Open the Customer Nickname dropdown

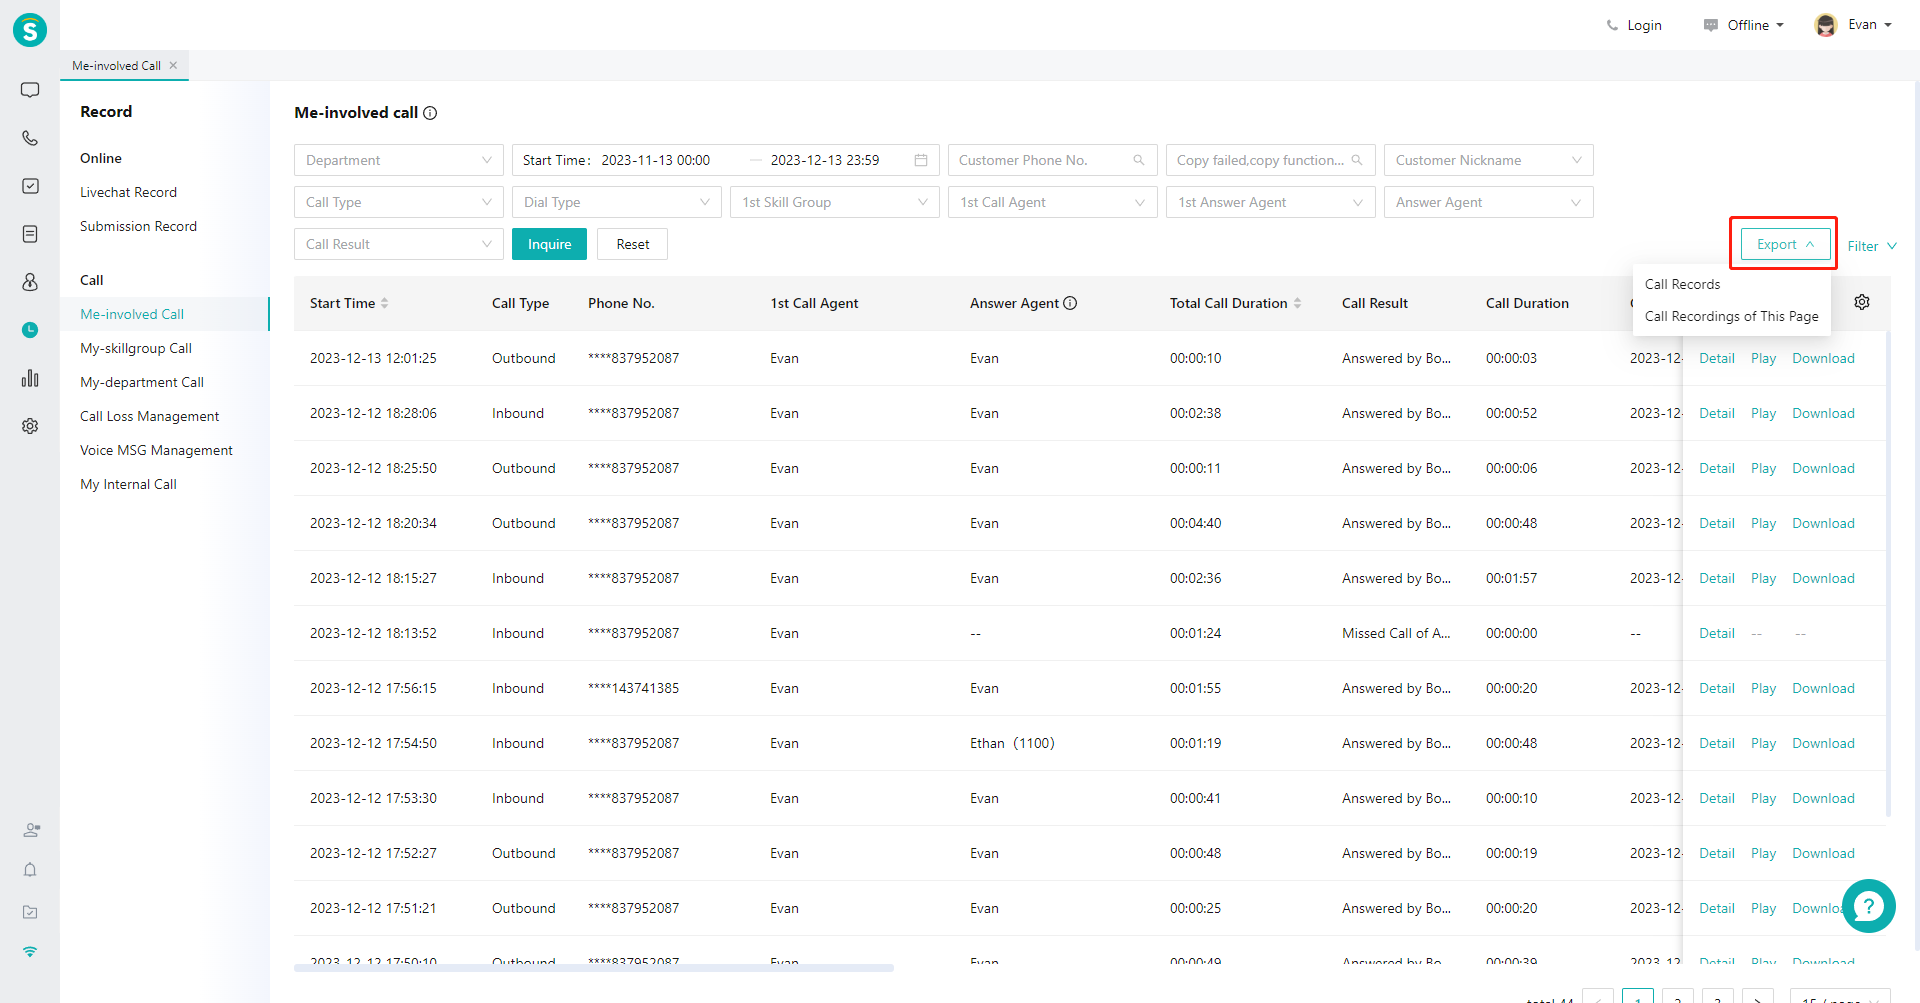click(1489, 160)
